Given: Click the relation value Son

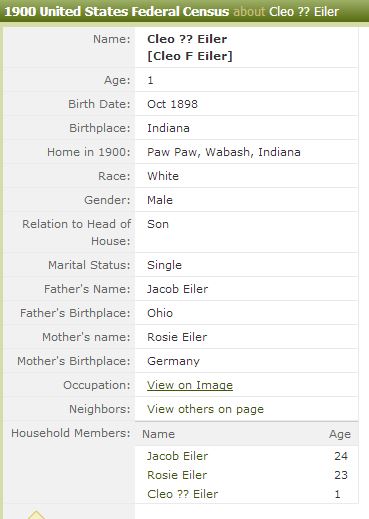Looking at the screenshot, I should coord(158,224).
